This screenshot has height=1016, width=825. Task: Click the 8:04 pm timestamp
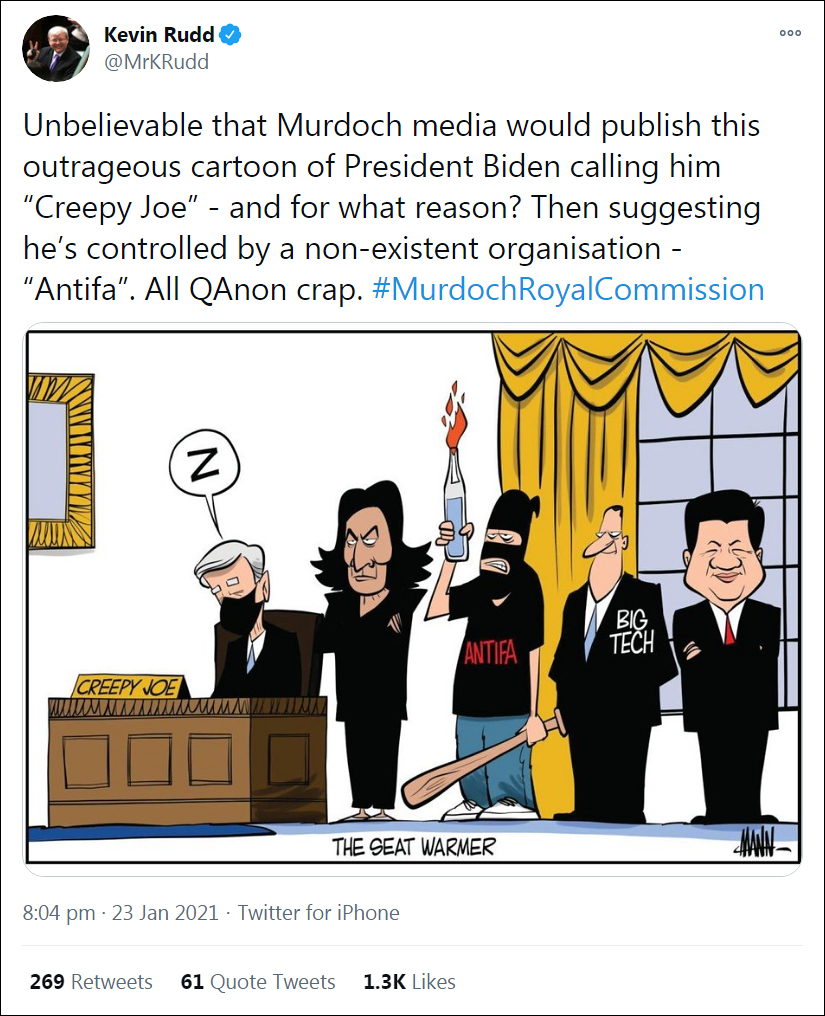click(x=59, y=912)
